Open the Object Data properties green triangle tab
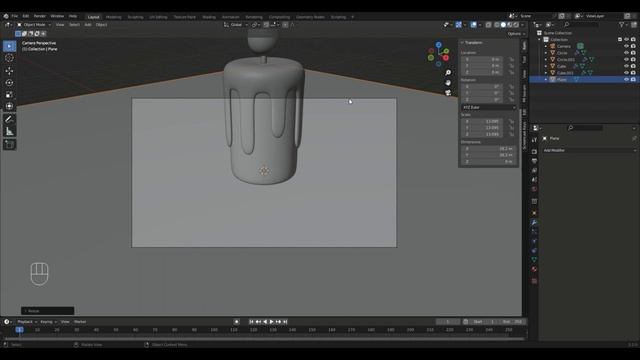This screenshot has width=640, height=360. point(534,260)
